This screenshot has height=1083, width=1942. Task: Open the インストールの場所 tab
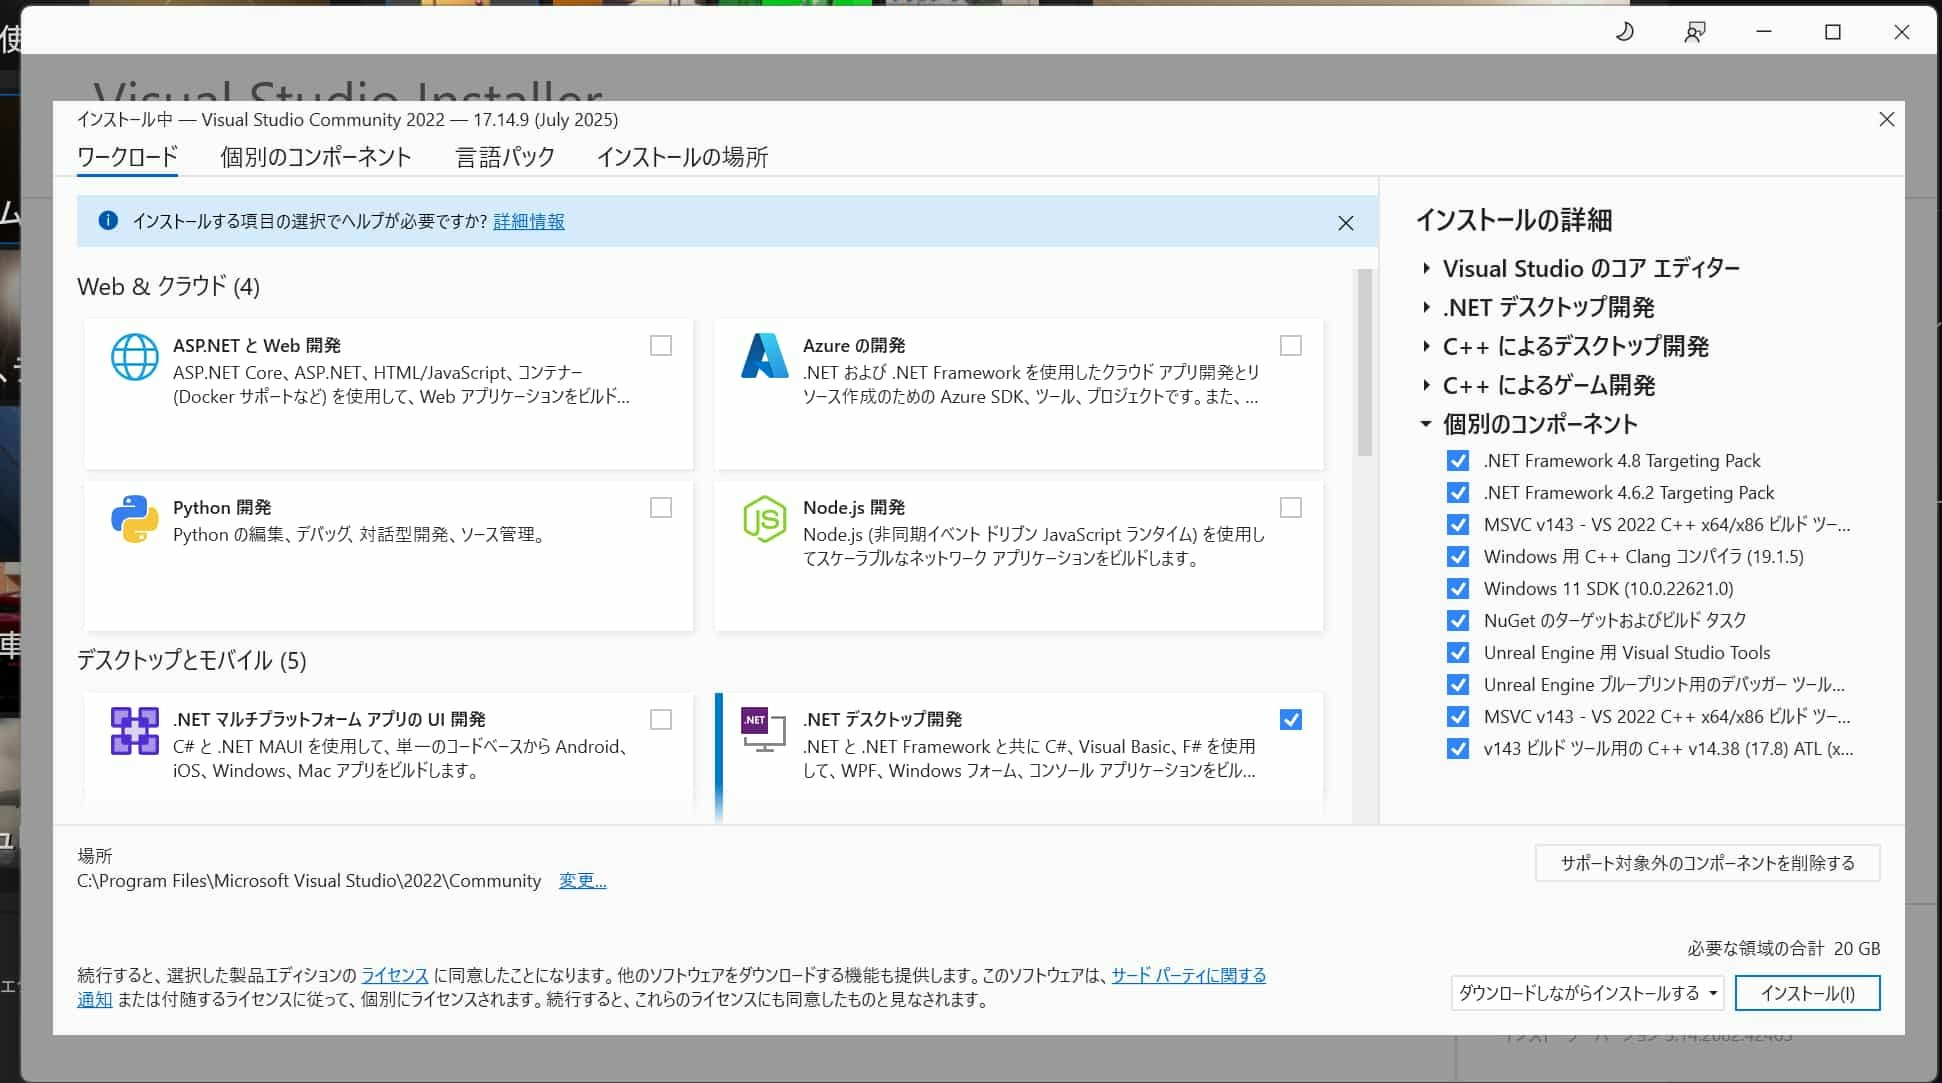[682, 156]
